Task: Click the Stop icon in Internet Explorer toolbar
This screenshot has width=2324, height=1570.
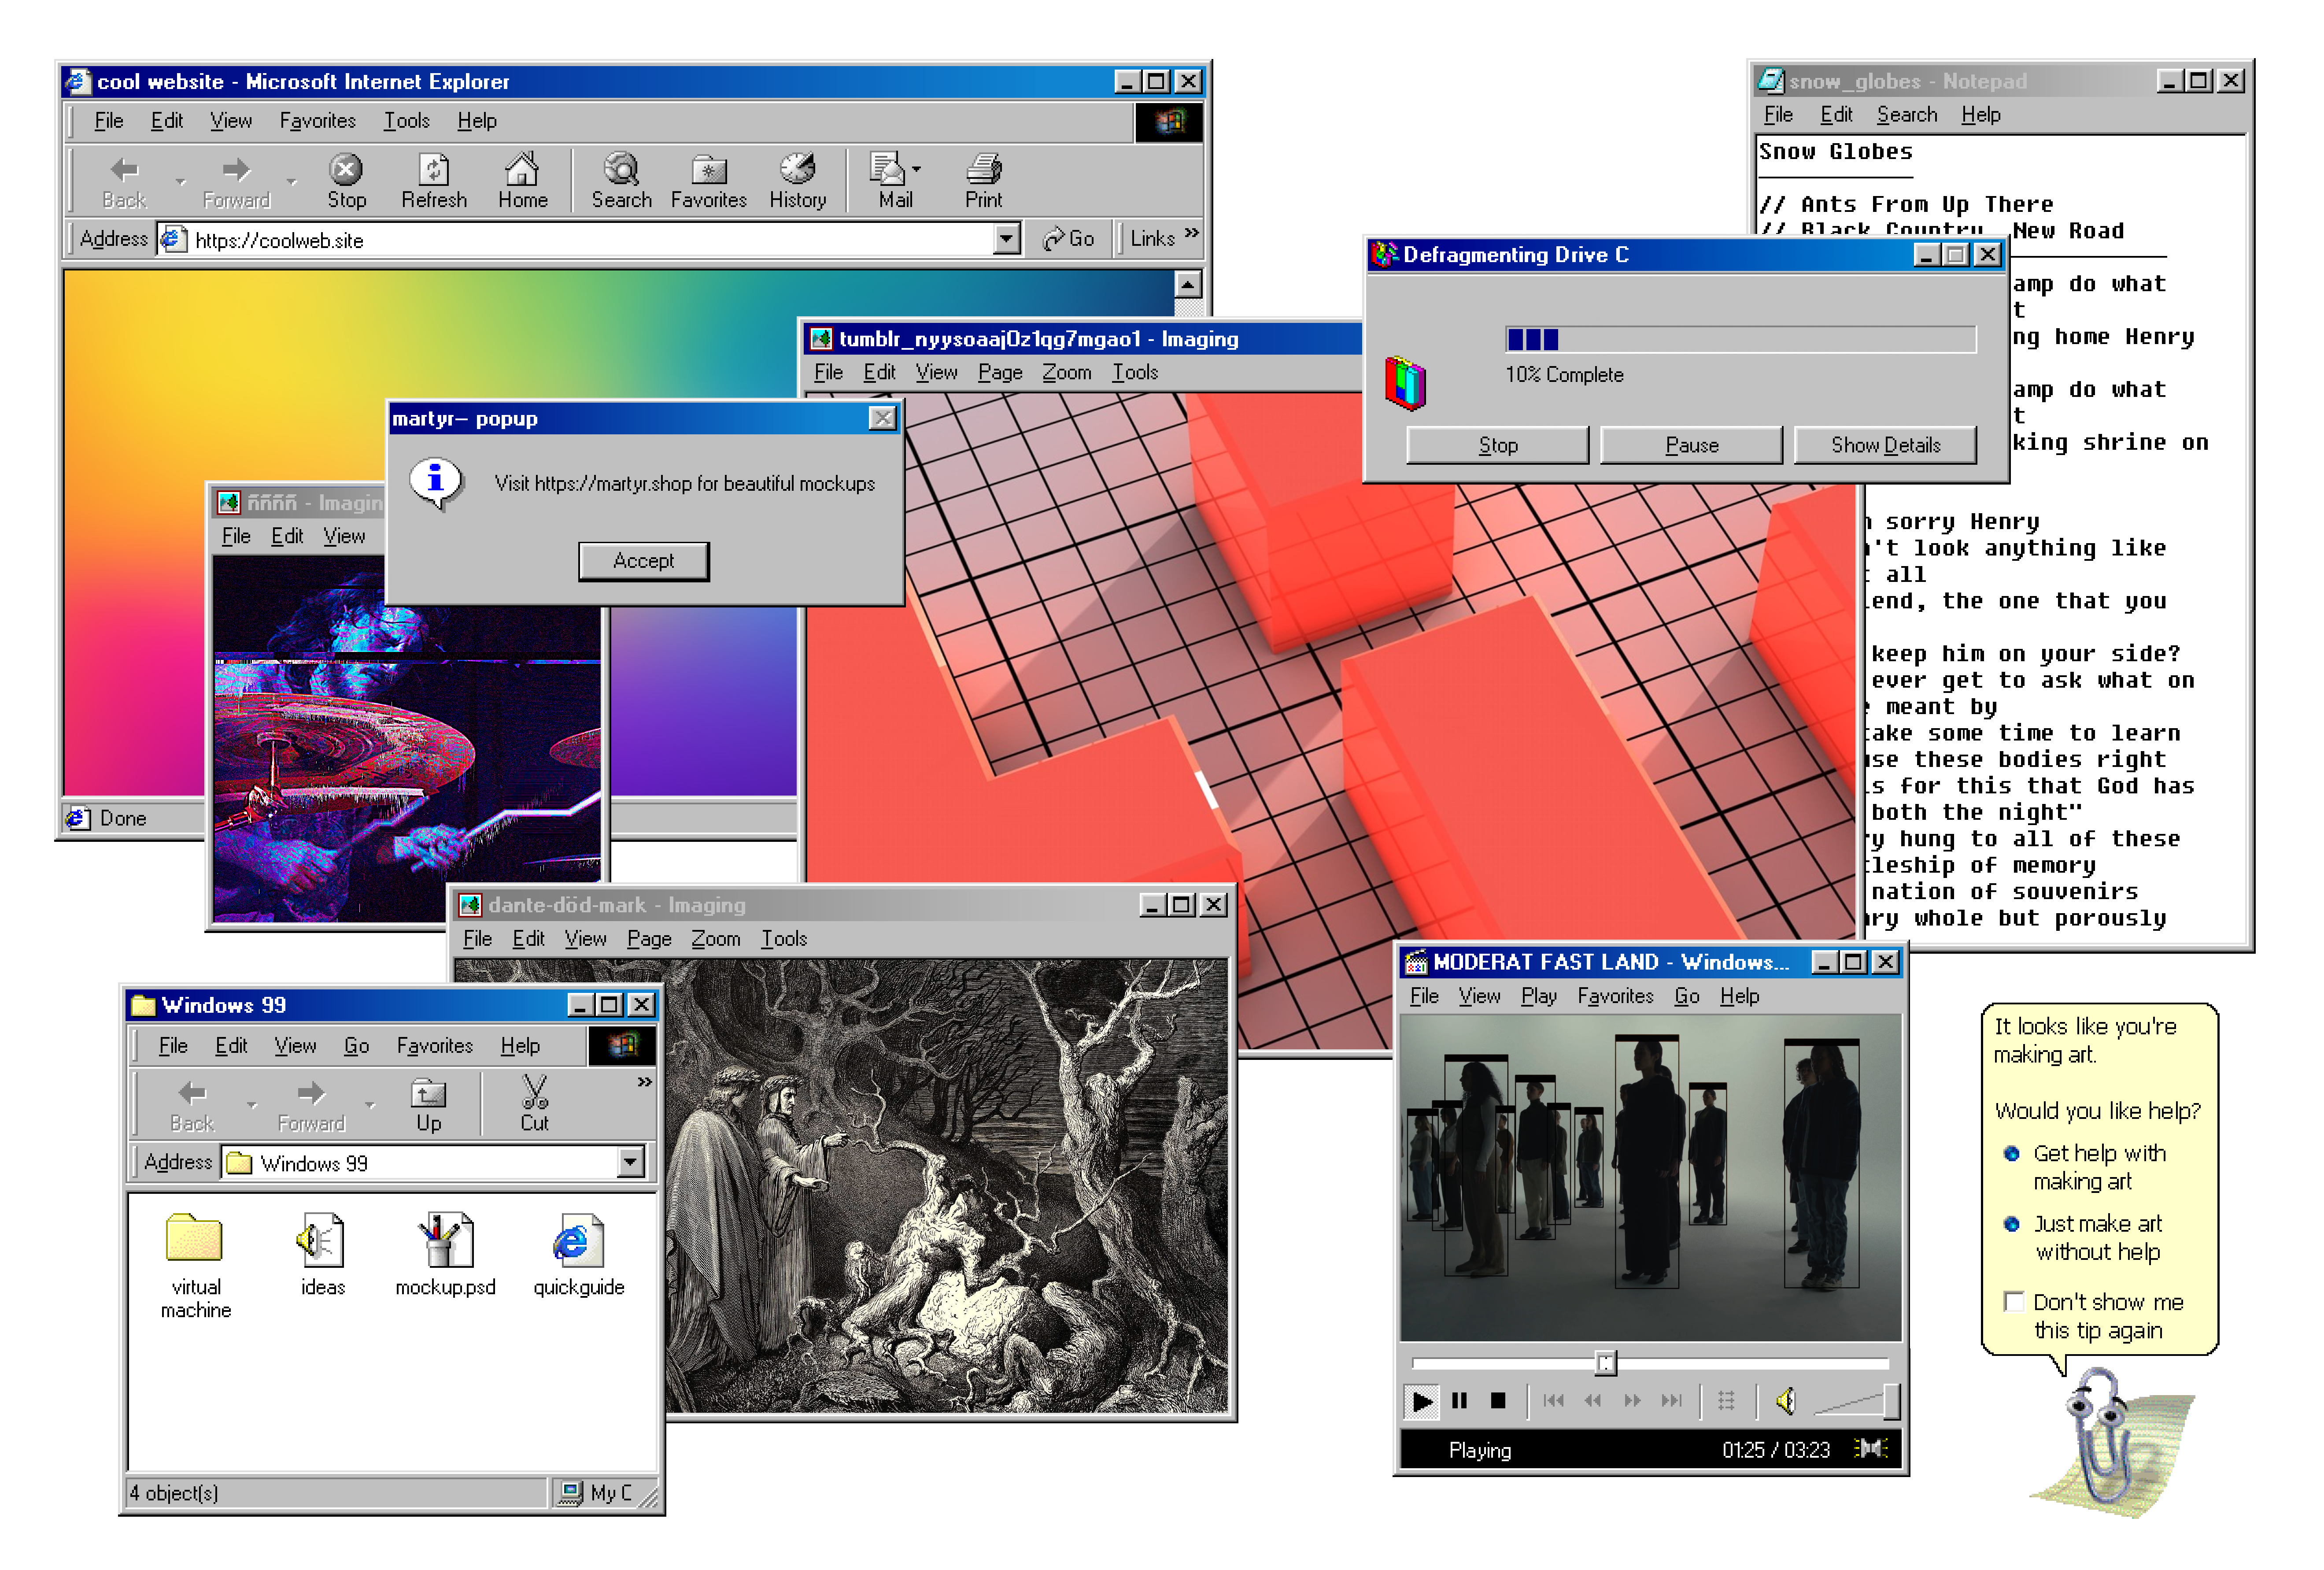Action: 346,181
